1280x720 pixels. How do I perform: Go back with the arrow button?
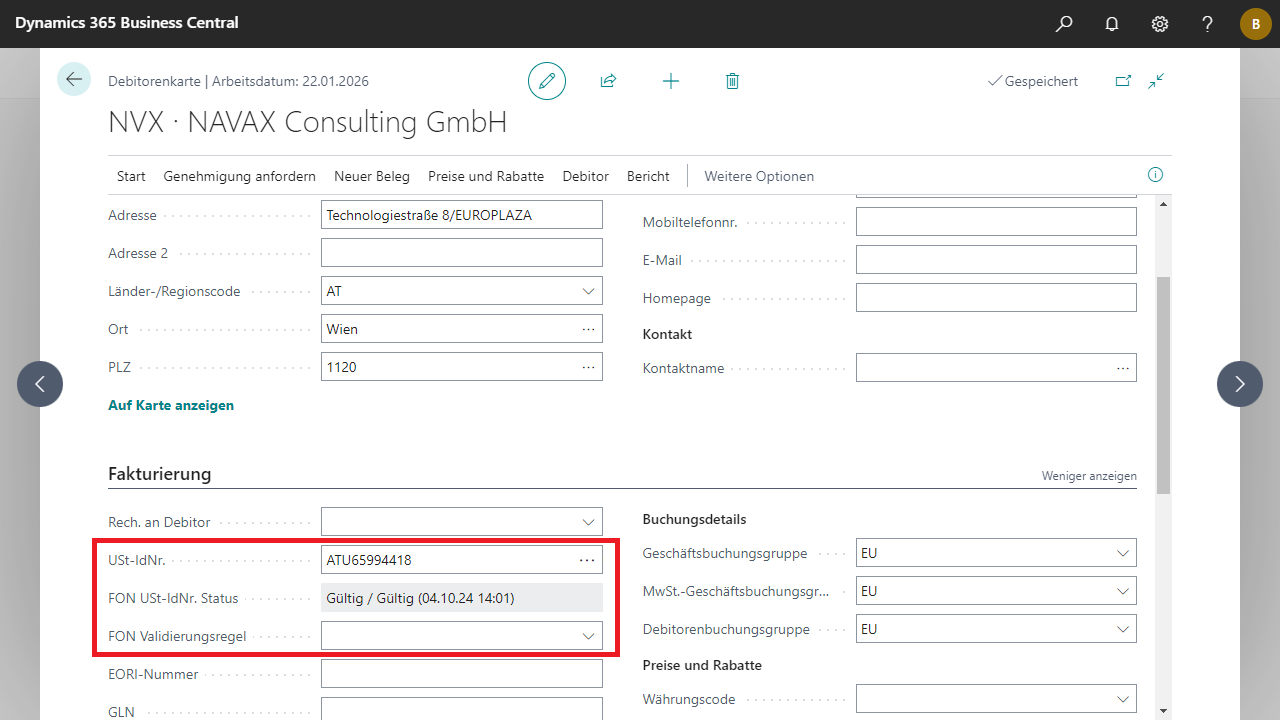[x=74, y=79]
